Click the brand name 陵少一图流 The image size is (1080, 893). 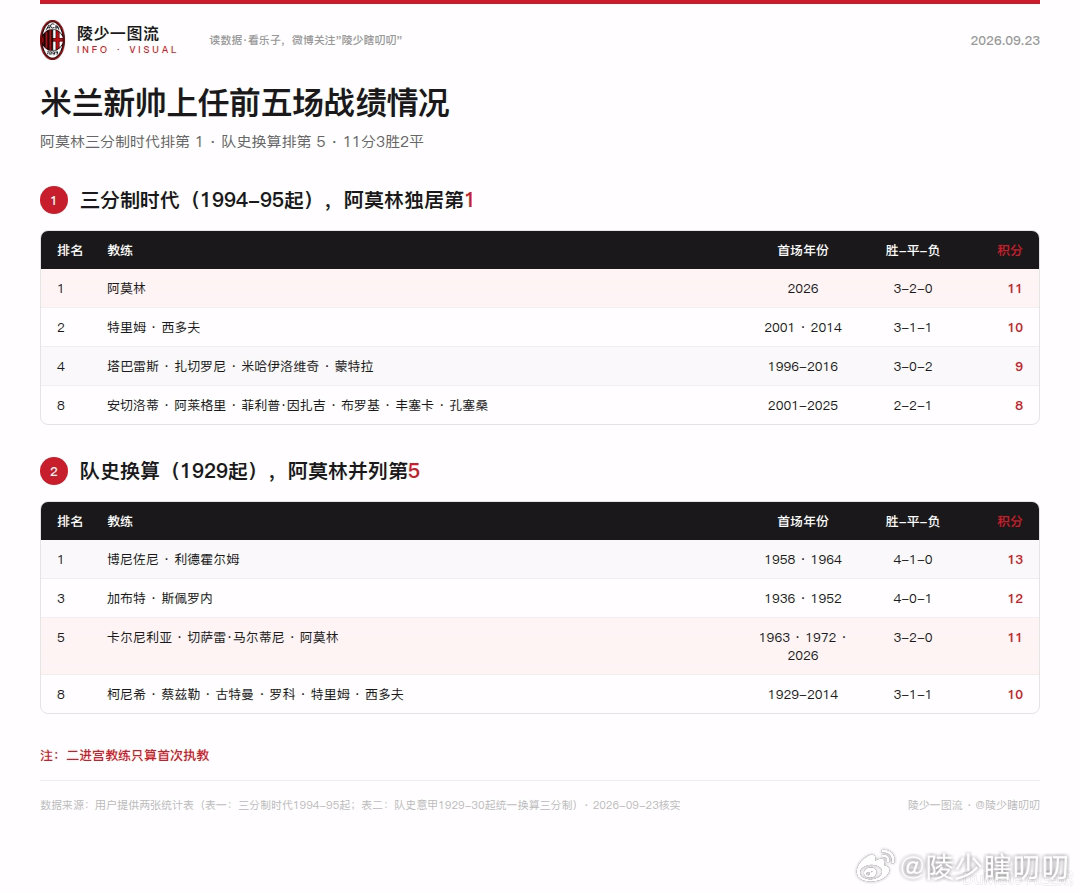click(x=118, y=33)
